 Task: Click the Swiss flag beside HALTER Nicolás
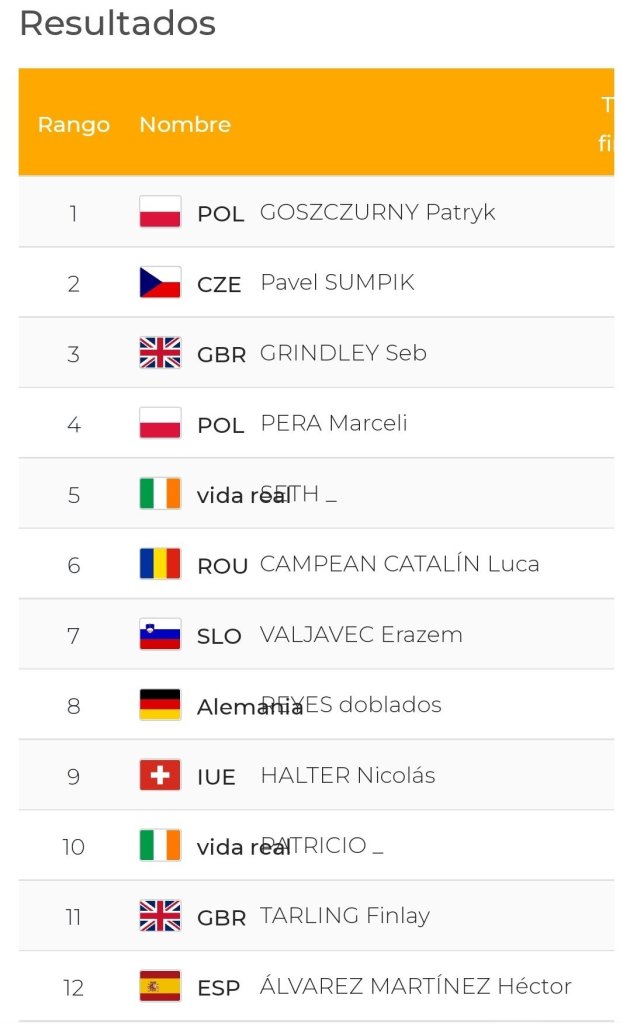pyautogui.click(x=160, y=775)
